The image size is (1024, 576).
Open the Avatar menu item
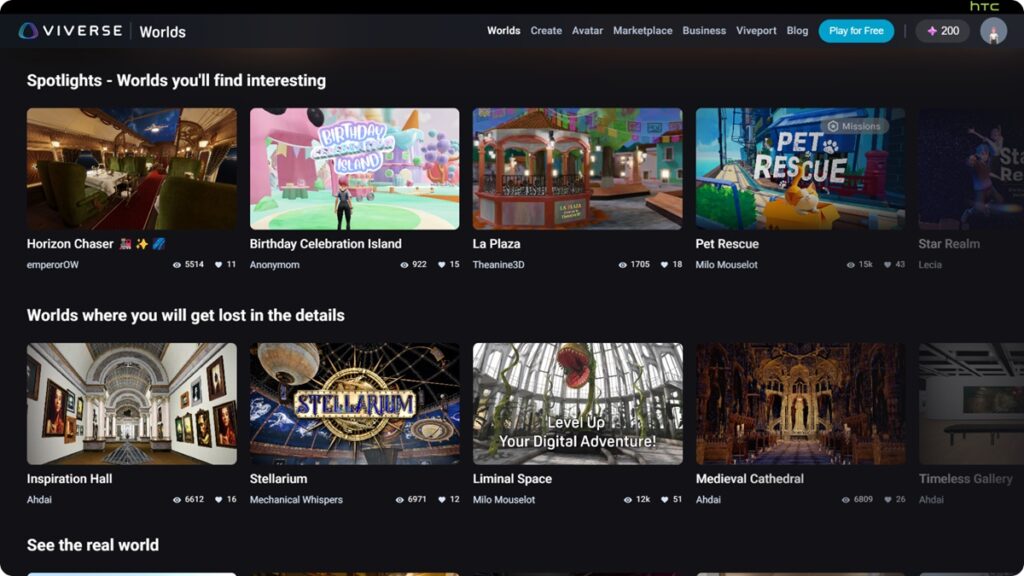(x=587, y=31)
